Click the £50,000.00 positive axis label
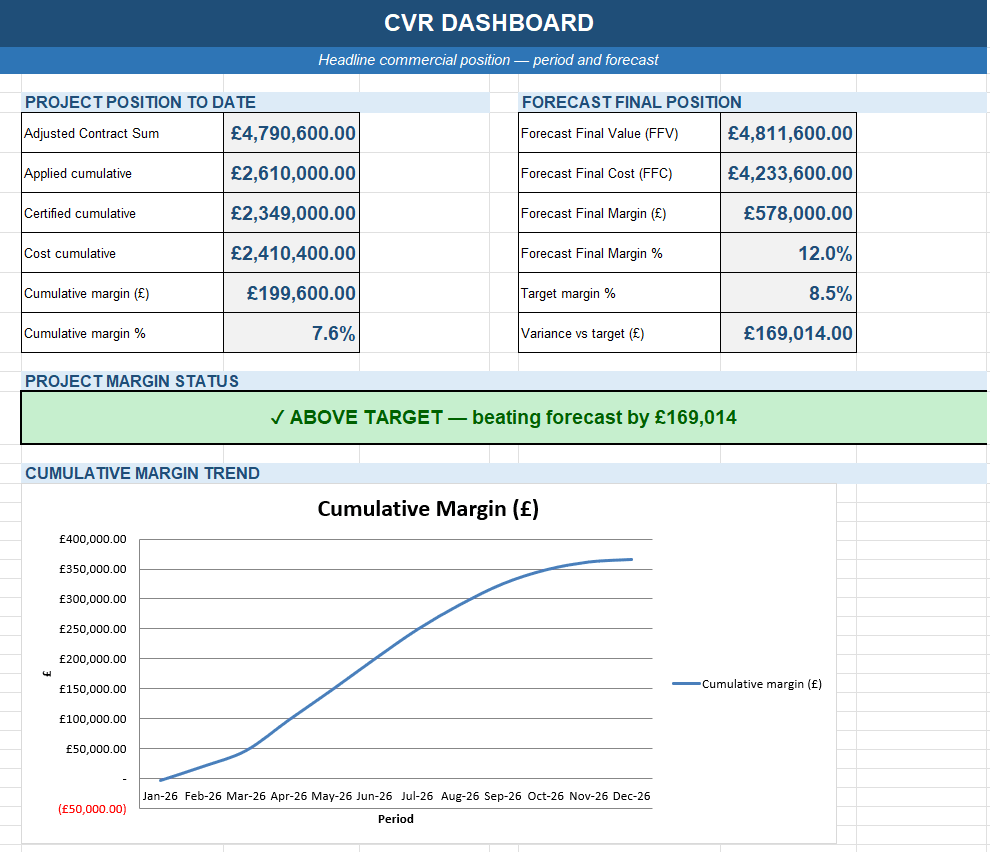 96,748
